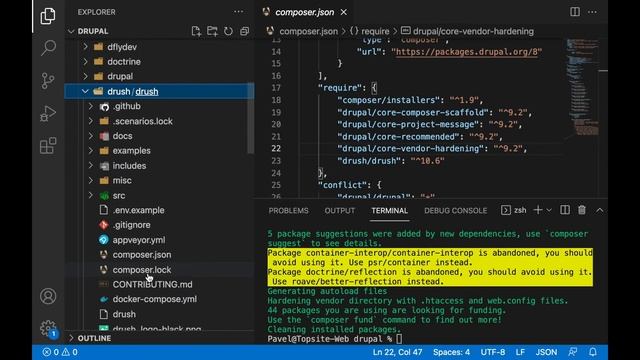
Task: Click the packages.drupal.org URL link
Action: click(467, 52)
